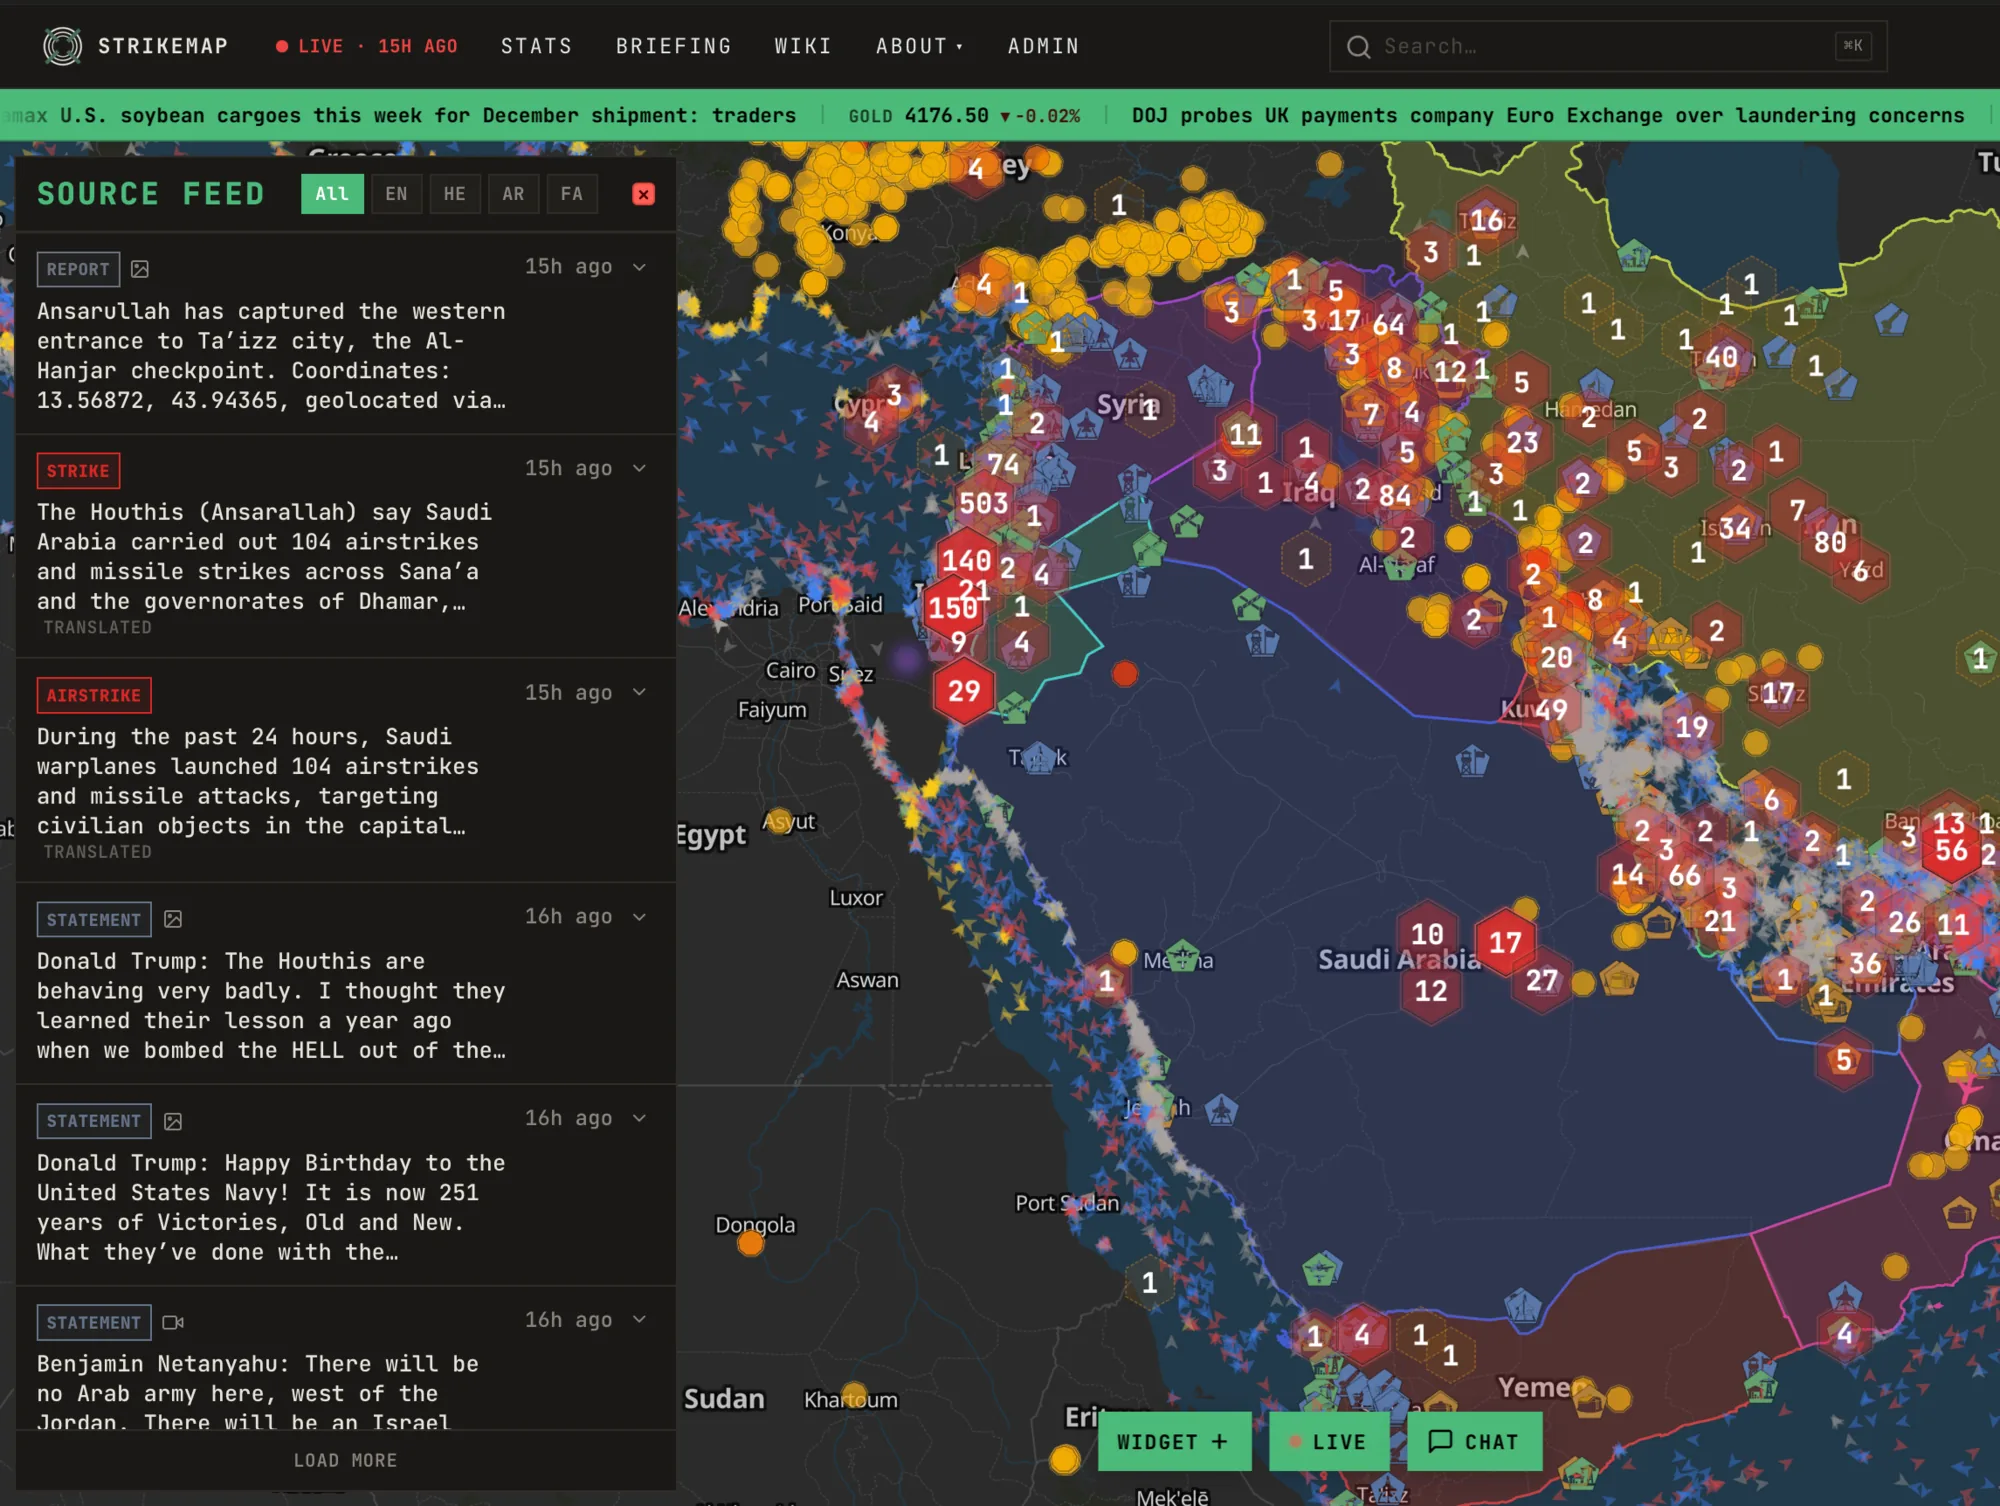The height and width of the screenshot is (1506, 2000).
Task: Click the 150 cluster marker
Action: pyautogui.click(x=952, y=608)
